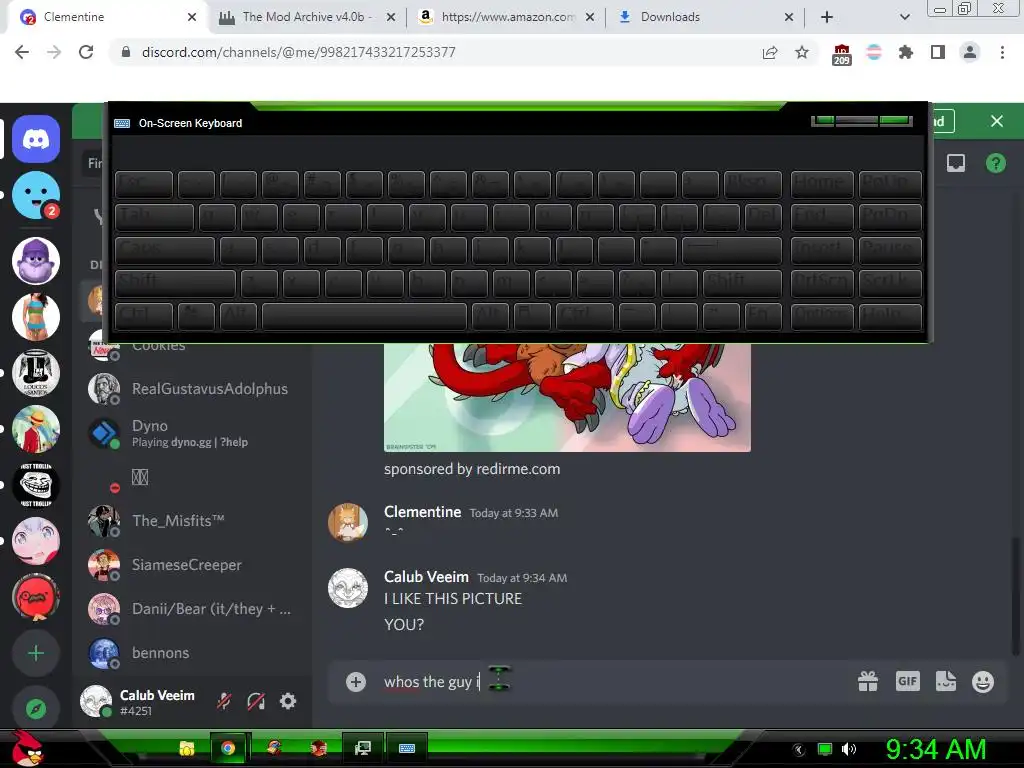This screenshot has height=768, width=1024.
Task: Toggle deafen headphones in user panel
Action: pos(256,701)
